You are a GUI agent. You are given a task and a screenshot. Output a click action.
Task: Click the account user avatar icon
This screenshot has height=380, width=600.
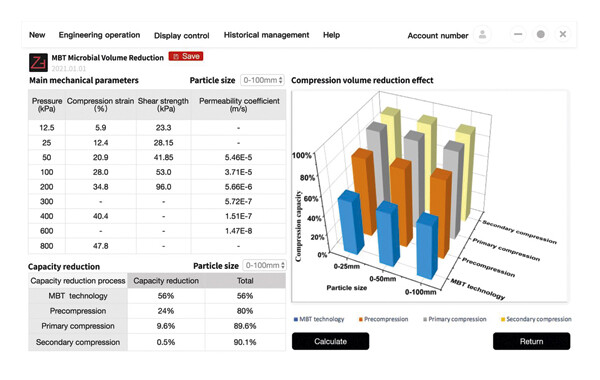[483, 35]
